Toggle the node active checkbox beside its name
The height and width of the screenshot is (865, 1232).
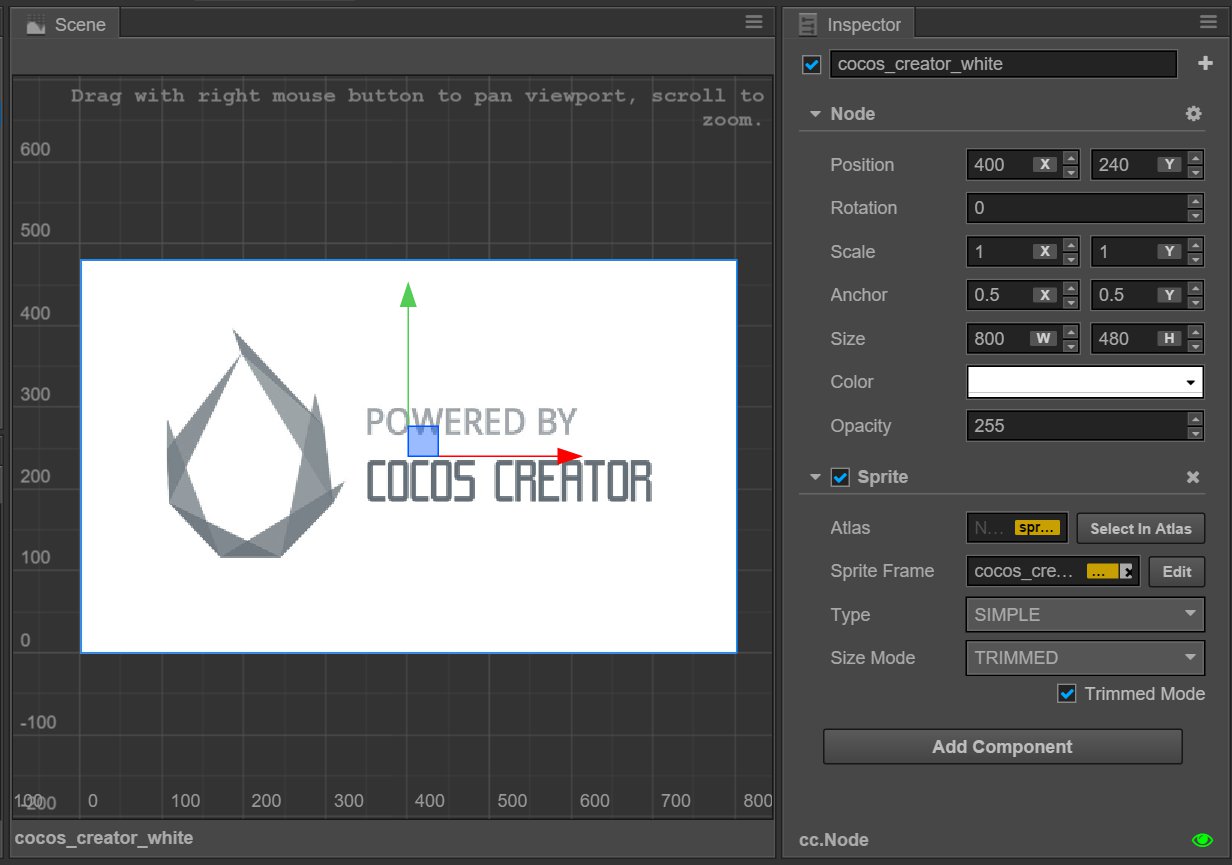tap(812, 65)
